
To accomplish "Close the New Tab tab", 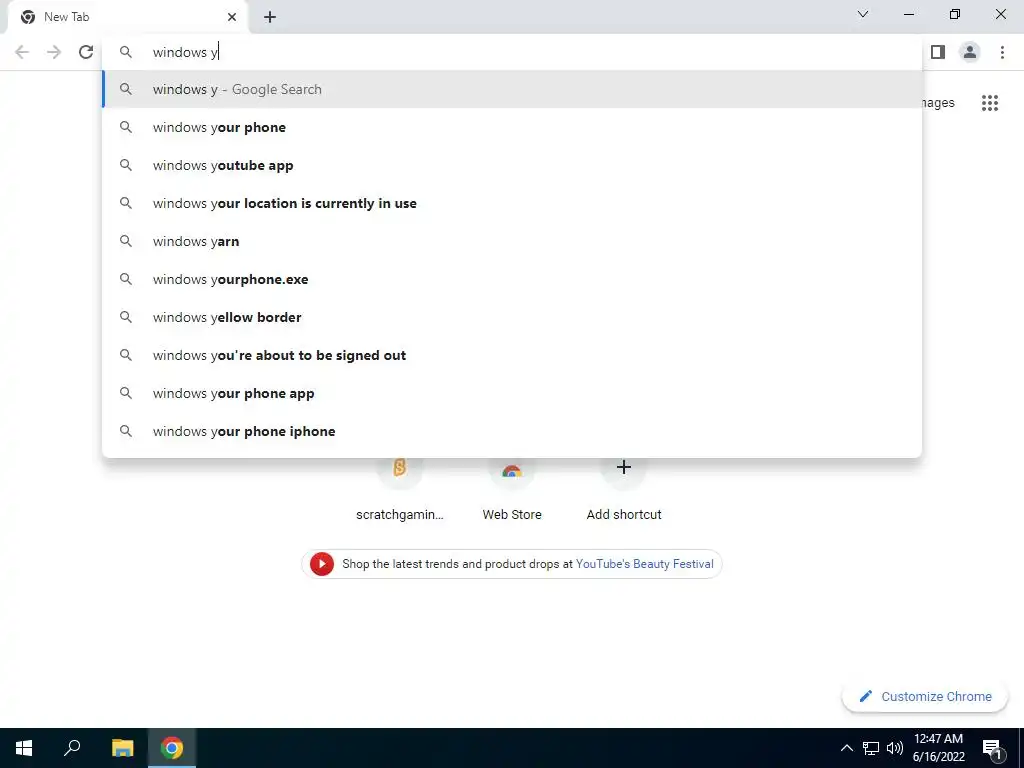I will [x=232, y=17].
